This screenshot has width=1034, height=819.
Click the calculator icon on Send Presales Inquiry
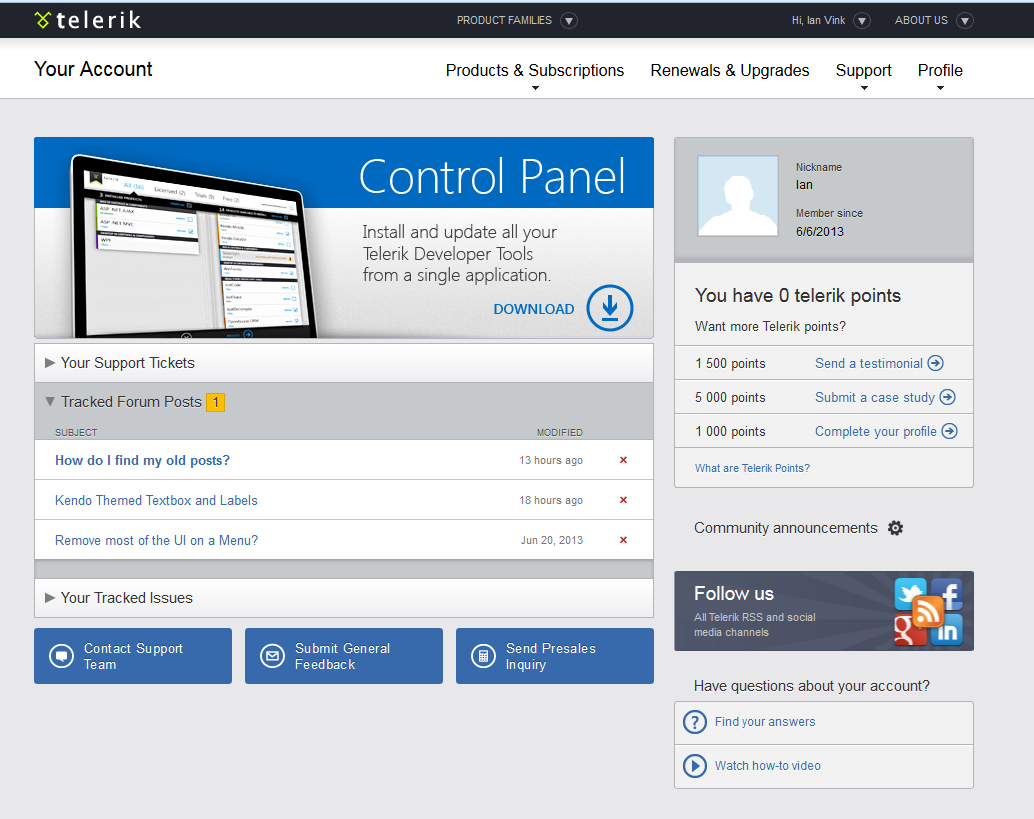(483, 656)
